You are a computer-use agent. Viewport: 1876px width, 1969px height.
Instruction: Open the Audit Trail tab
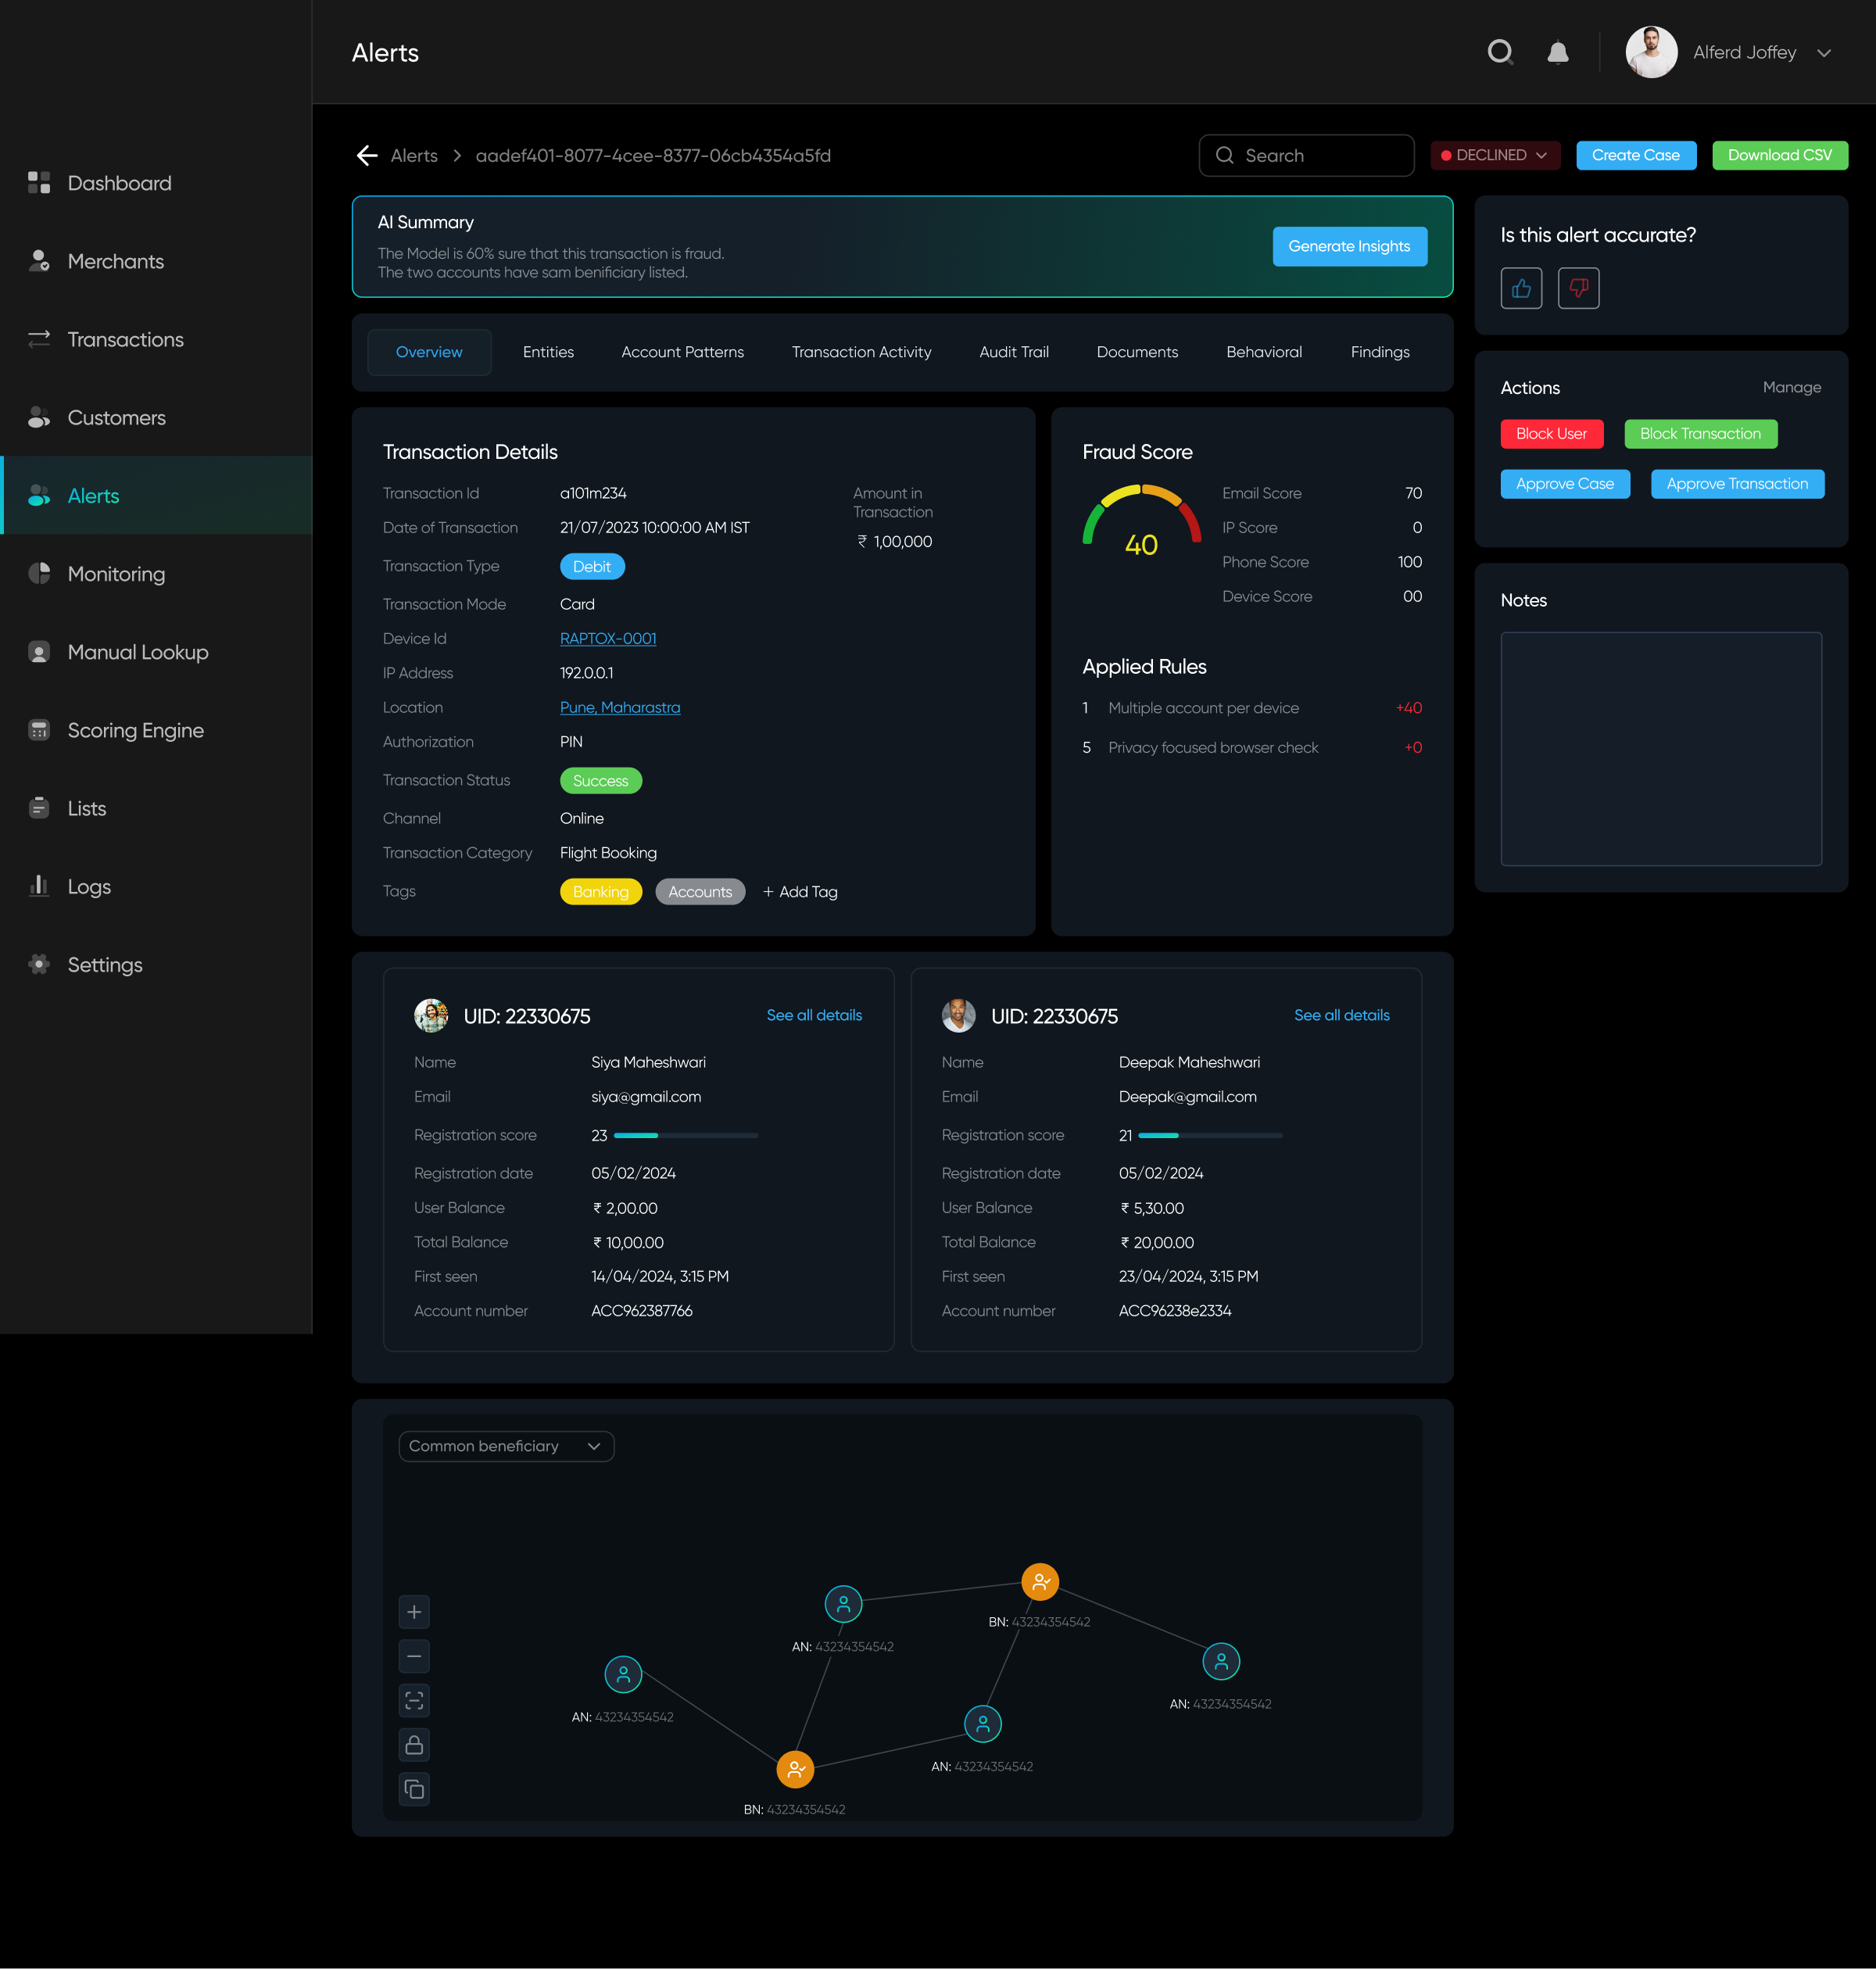coord(1013,352)
